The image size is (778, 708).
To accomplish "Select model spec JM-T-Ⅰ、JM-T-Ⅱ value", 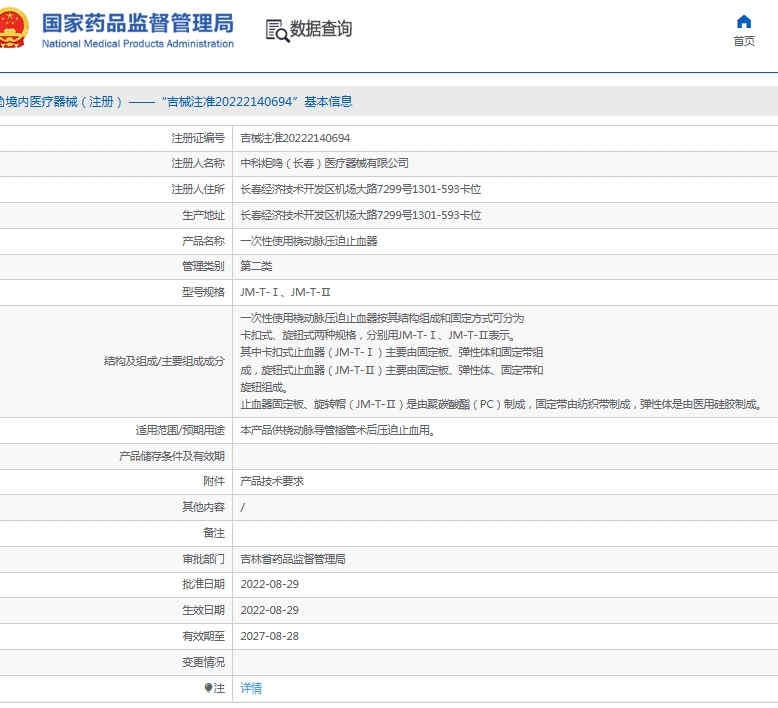I will [x=285, y=292].
